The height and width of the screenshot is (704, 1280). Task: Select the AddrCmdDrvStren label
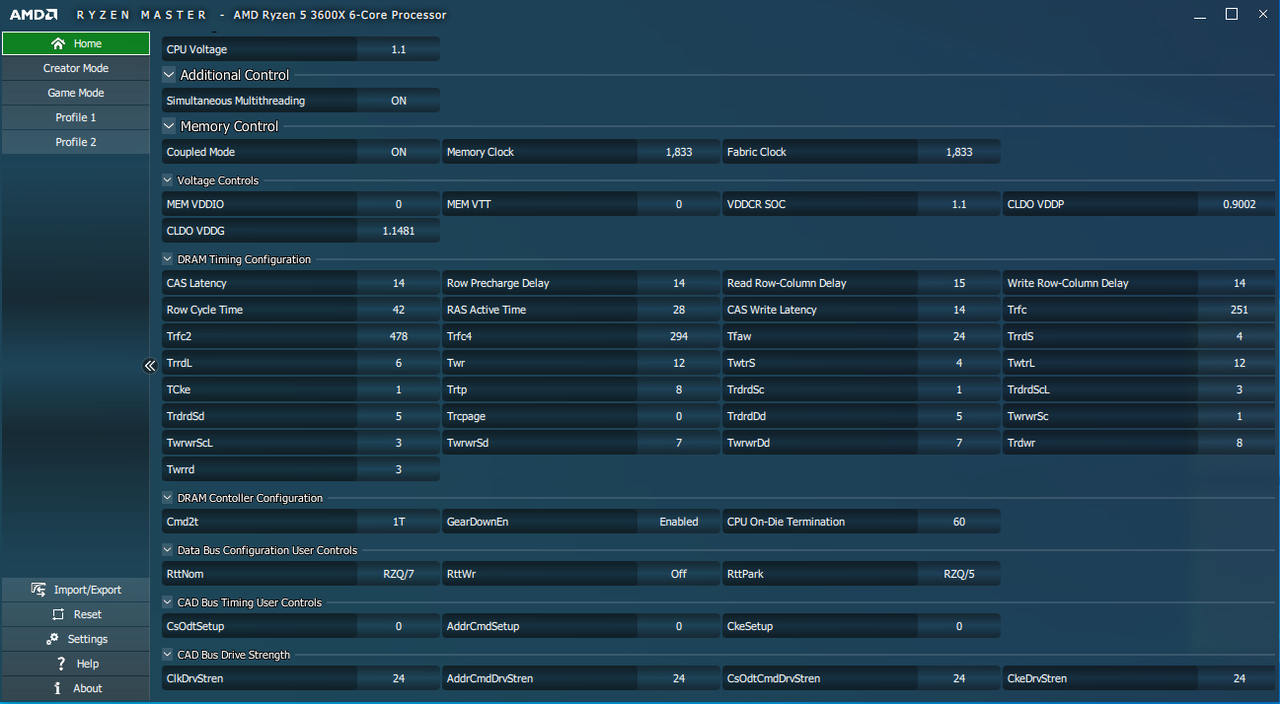pyautogui.click(x=490, y=678)
